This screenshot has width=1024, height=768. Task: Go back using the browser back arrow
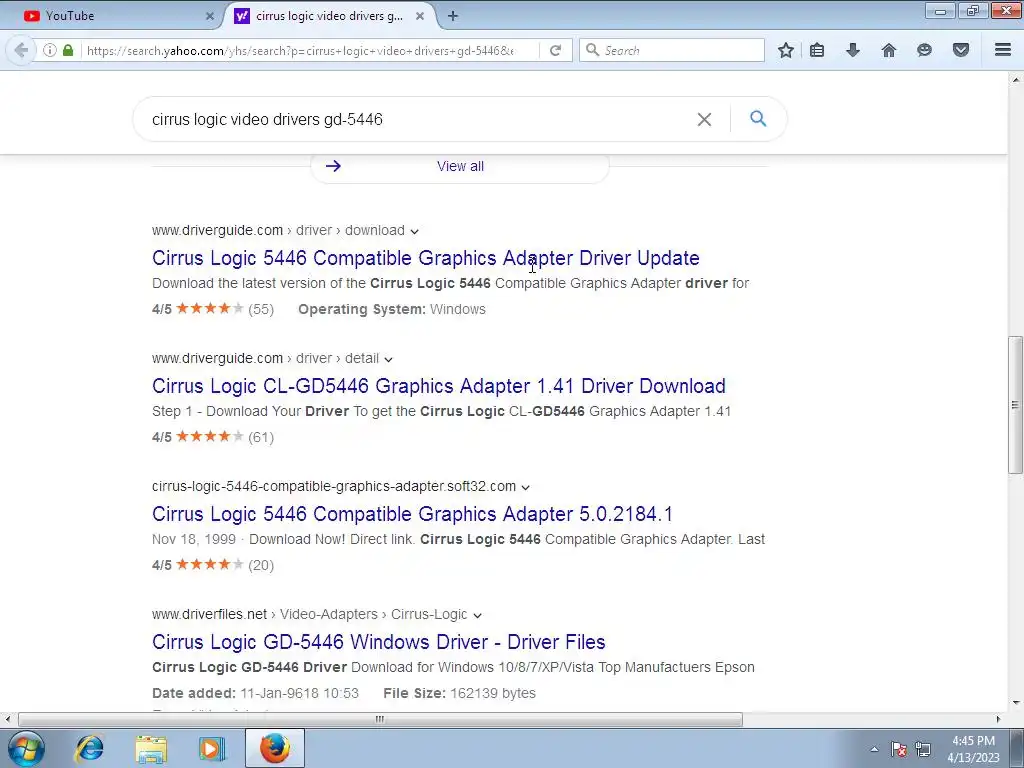click(x=21, y=50)
